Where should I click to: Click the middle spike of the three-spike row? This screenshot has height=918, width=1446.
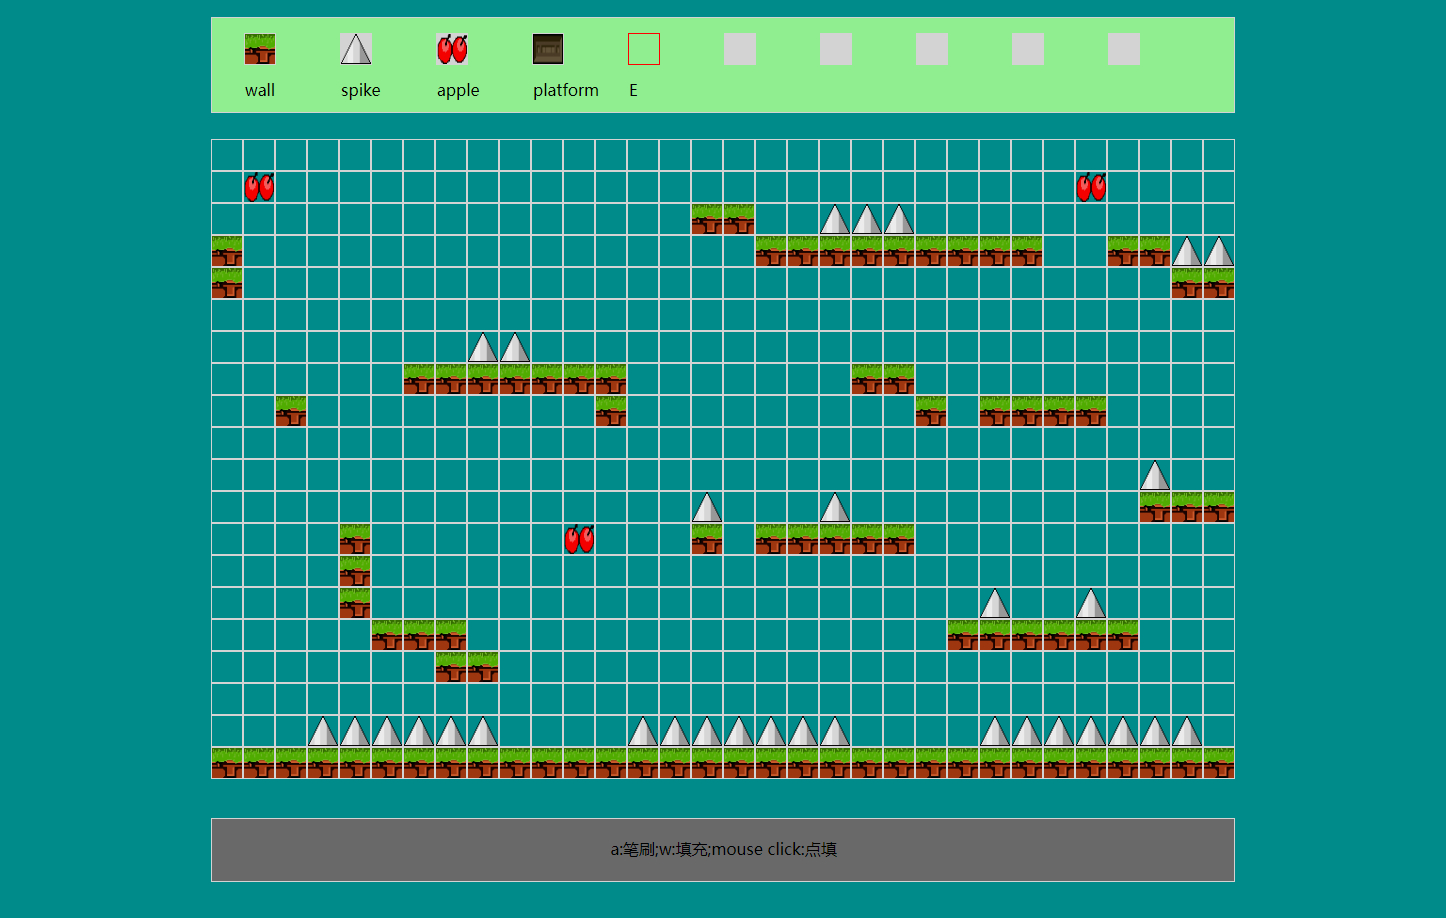click(x=867, y=219)
